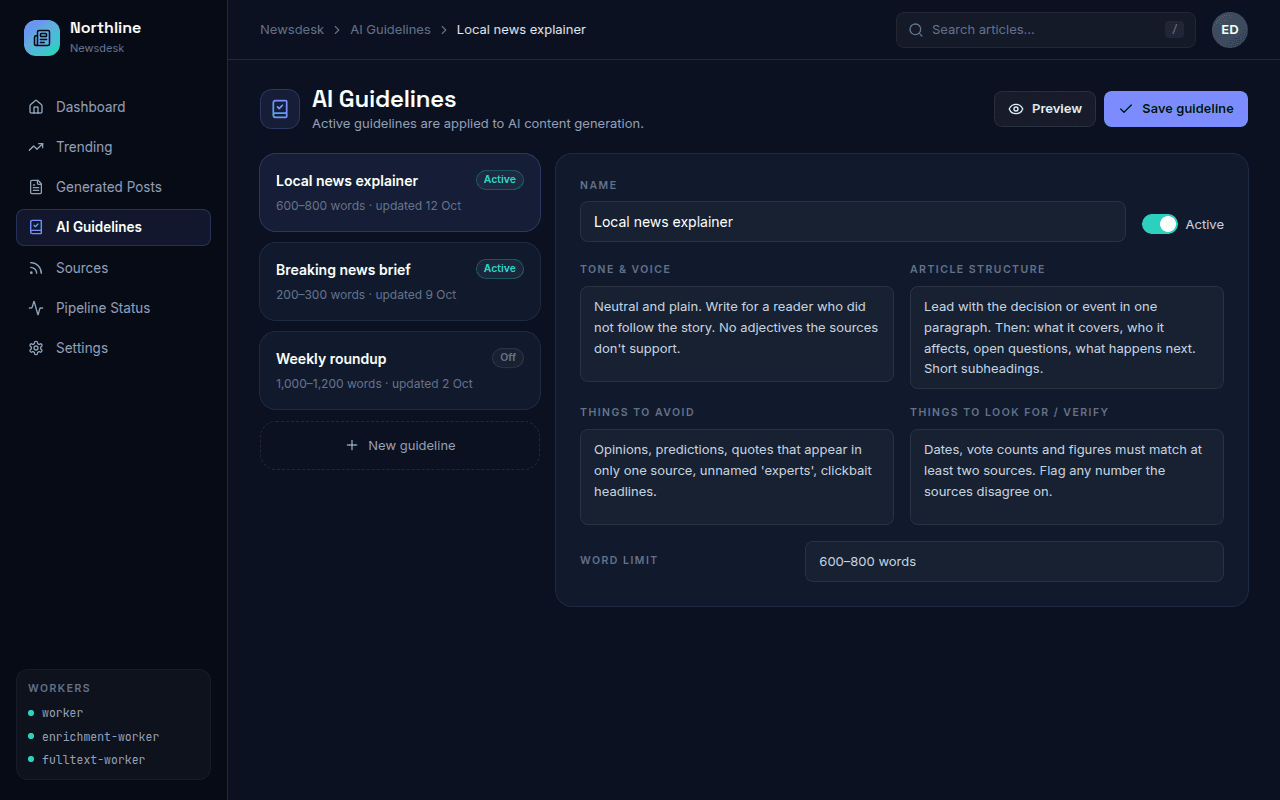Click the Search articles field
The image size is (1280, 800).
[1046, 30]
